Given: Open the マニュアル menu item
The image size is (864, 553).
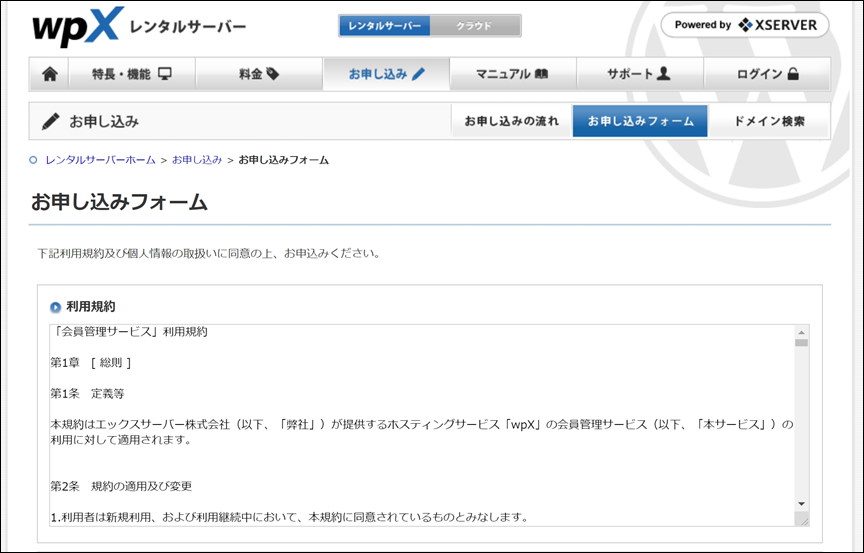Looking at the screenshot, I should [x=513, y=74].
